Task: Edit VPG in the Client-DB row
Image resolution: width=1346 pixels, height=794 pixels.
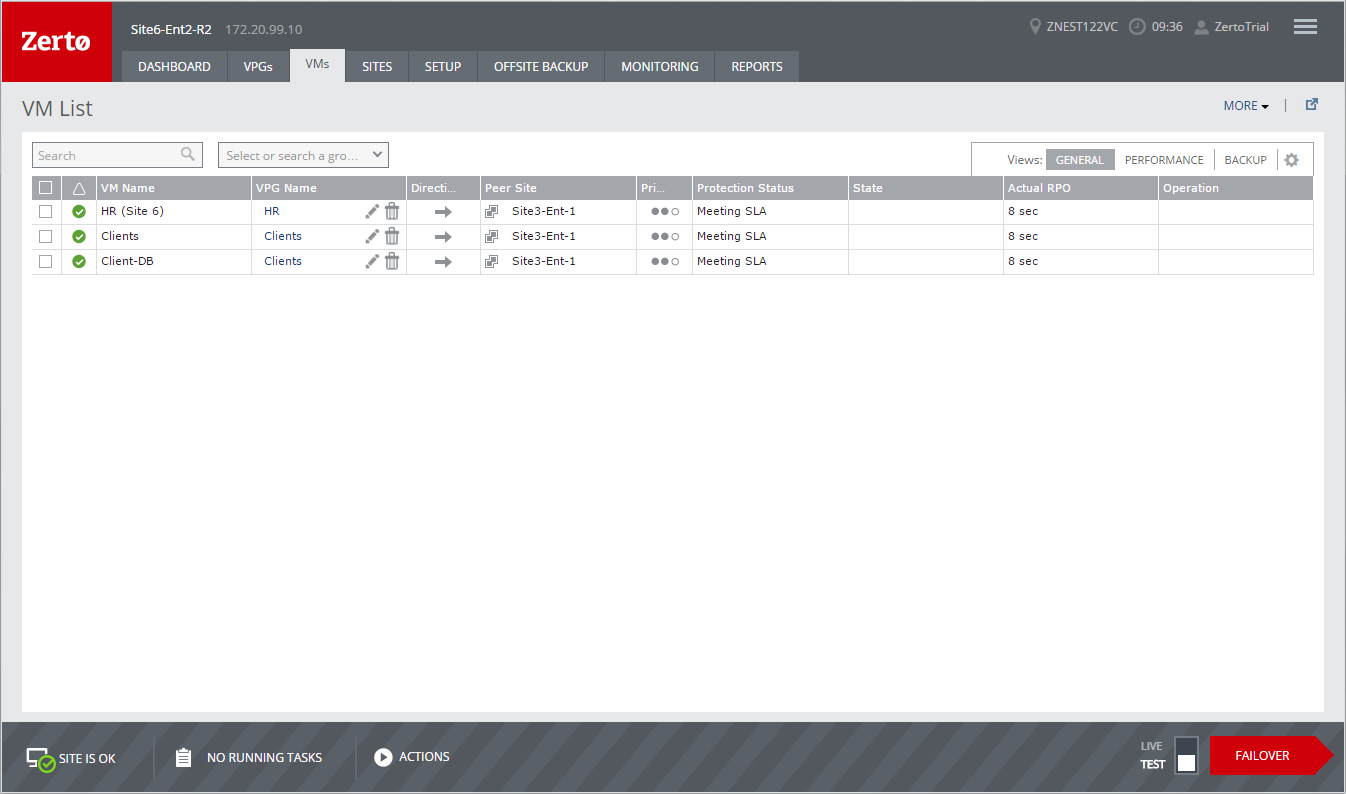Action: point(372,261)
